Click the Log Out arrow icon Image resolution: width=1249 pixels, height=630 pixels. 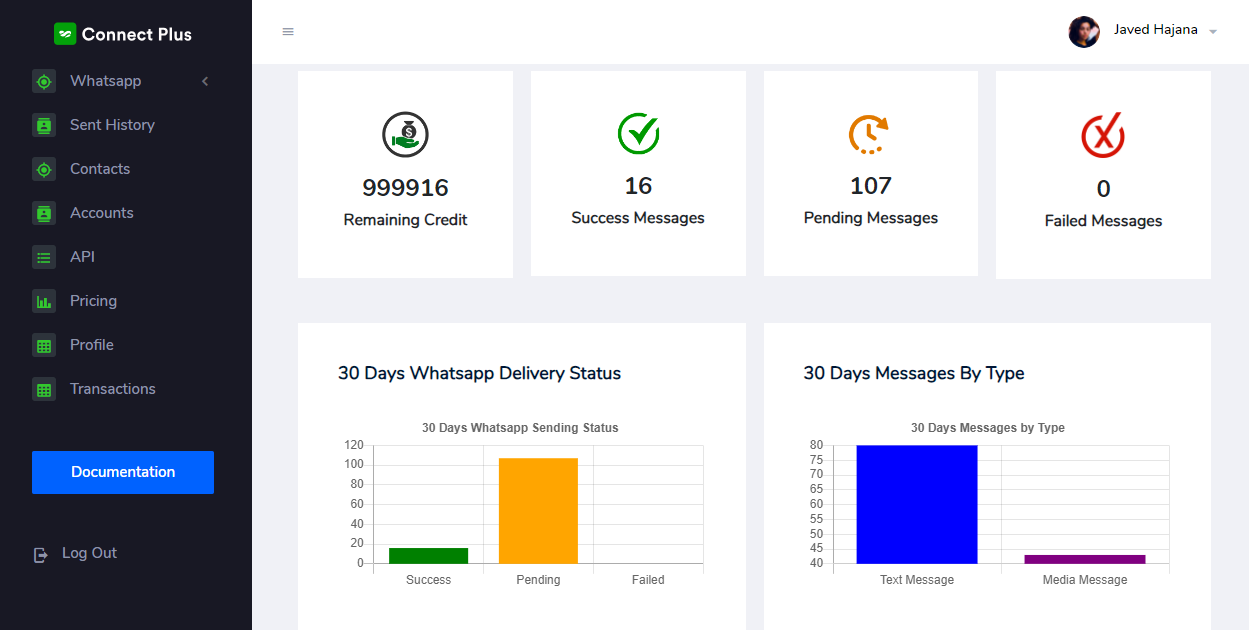41,554
